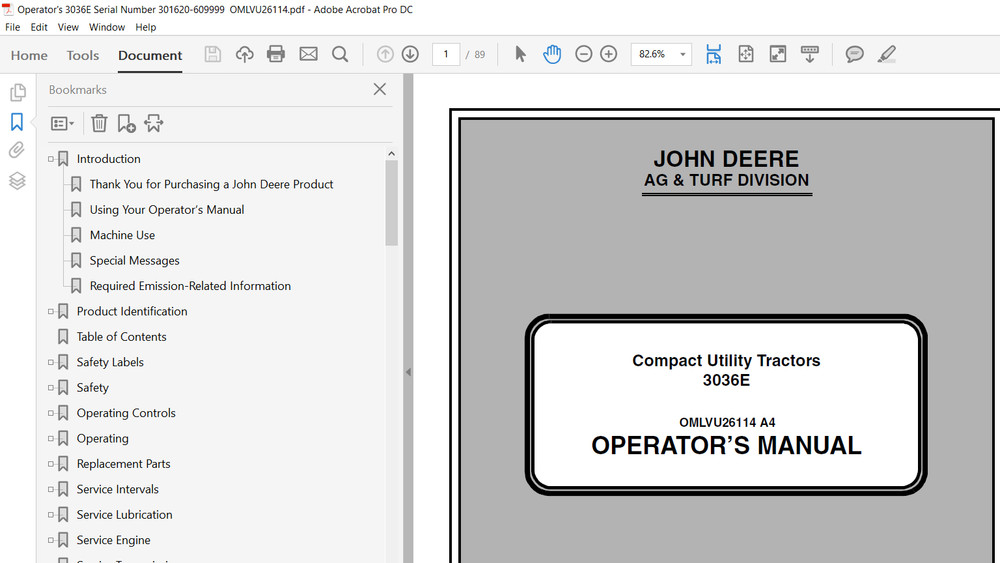
Task: Delete selected bookmark trash icon
Action: pyautogui.click(x=99, y=123)
